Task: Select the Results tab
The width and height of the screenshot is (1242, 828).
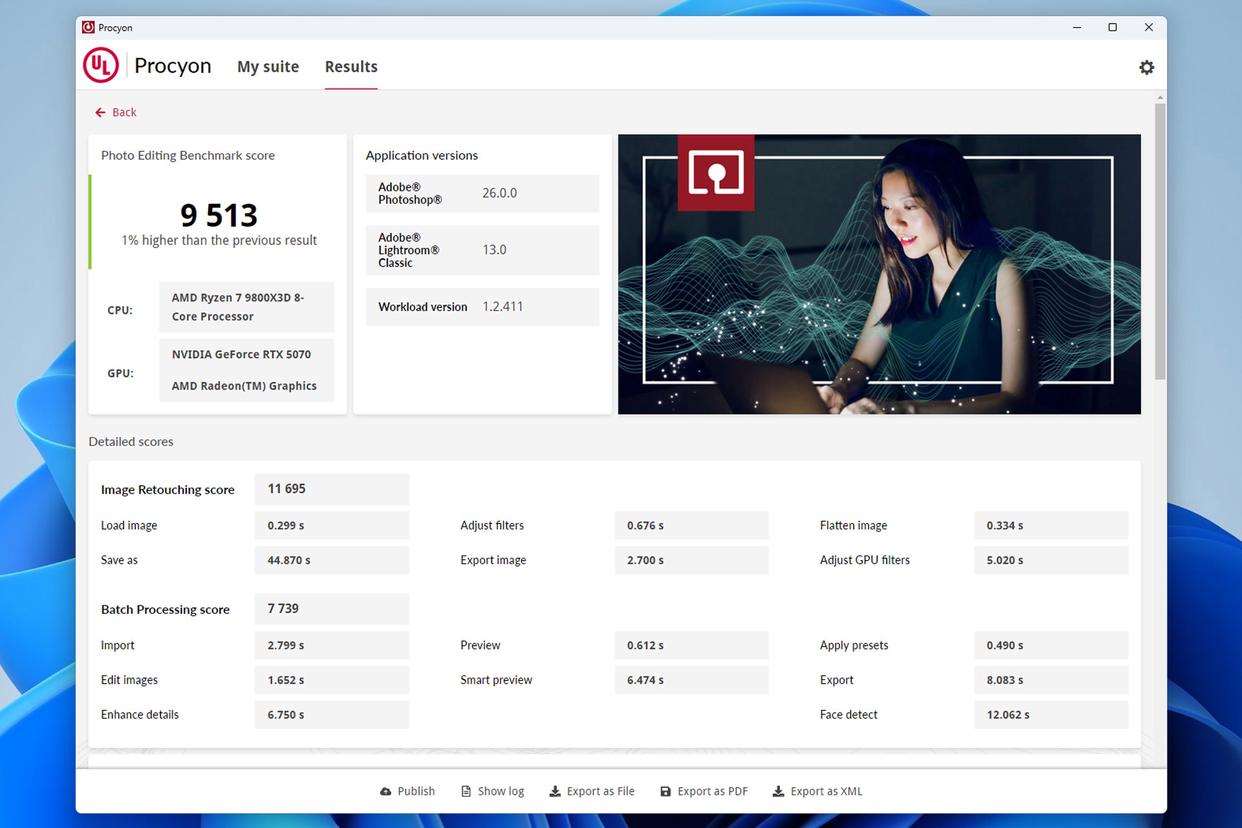Action: click(351, 66)
